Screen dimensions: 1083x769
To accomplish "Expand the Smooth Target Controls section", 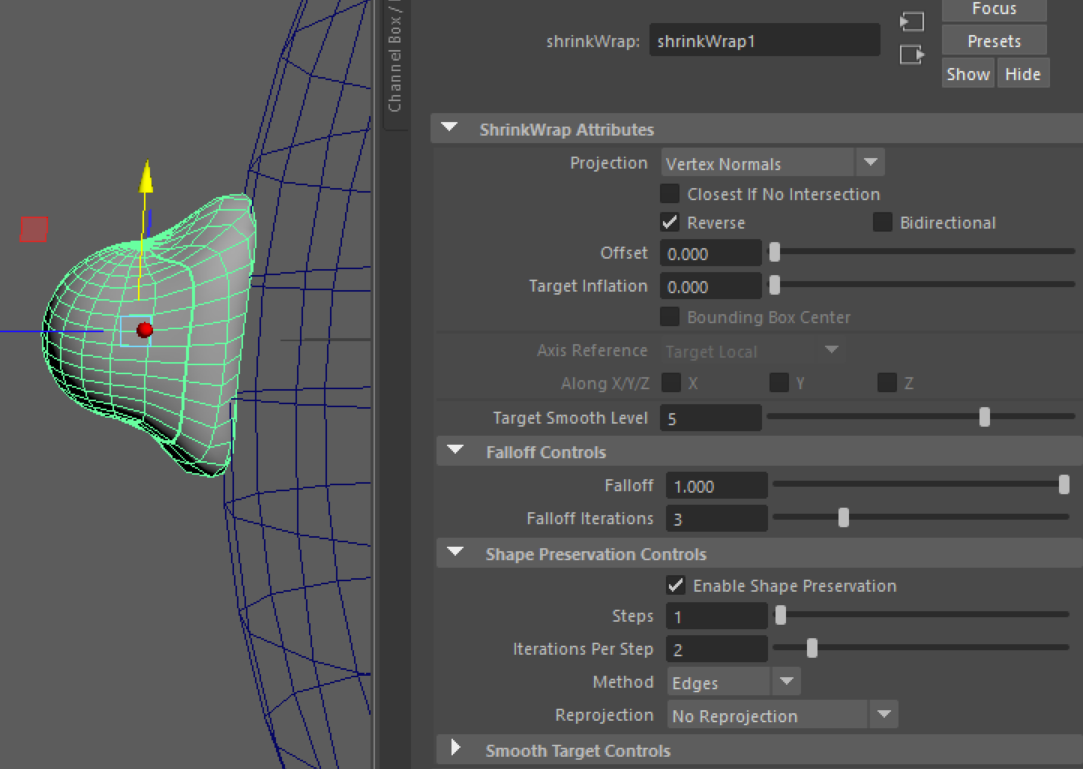I will [x=456, y=750].
